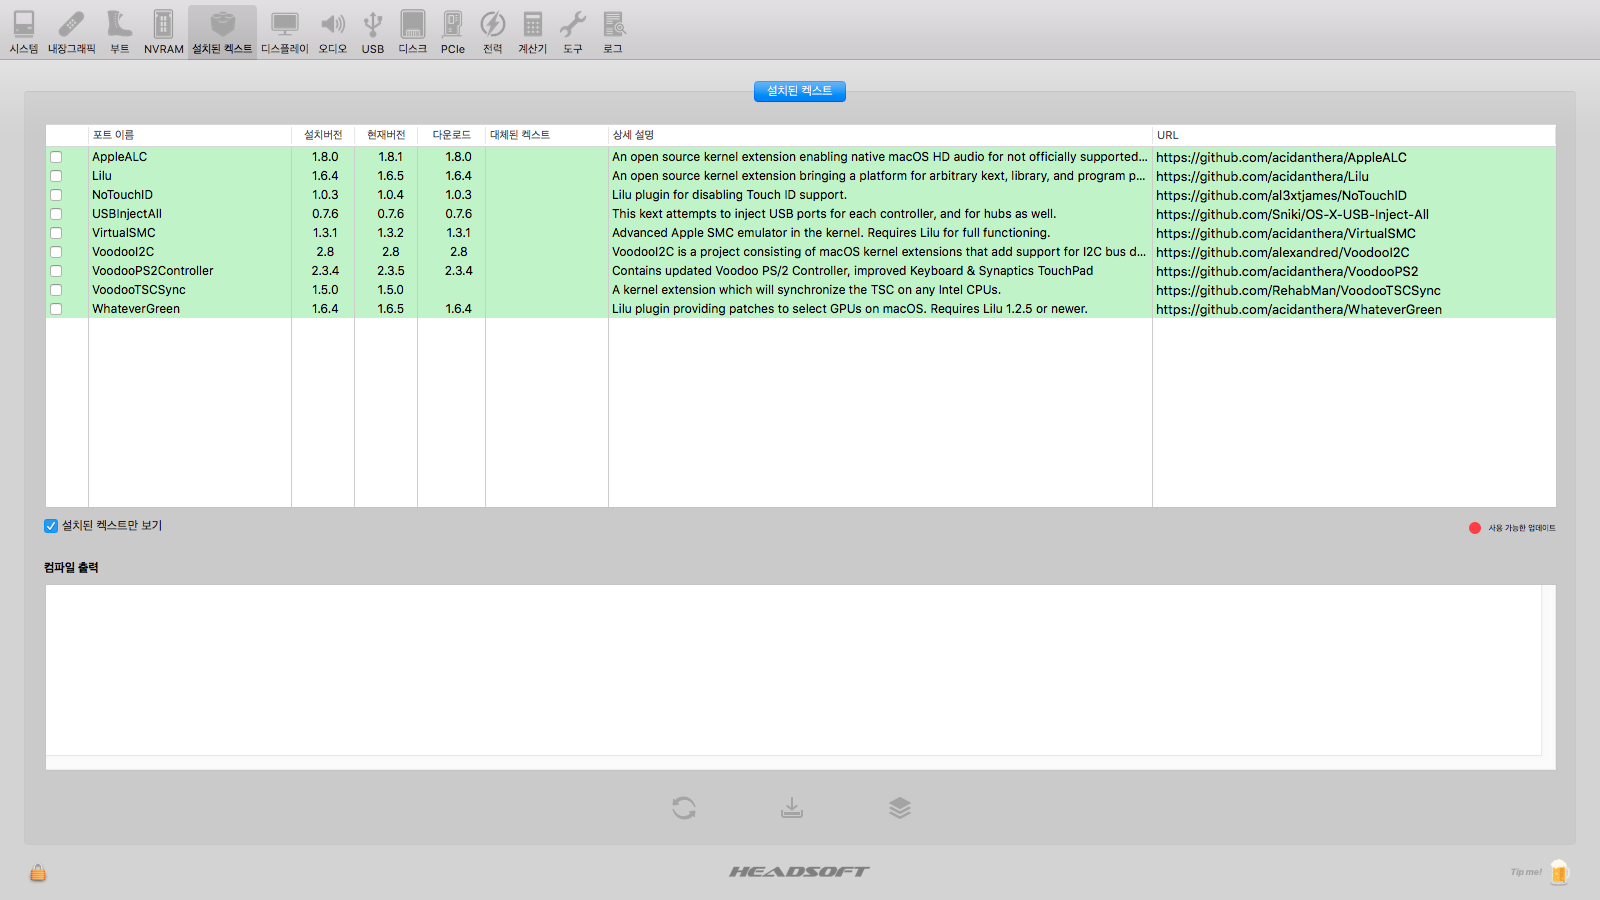Select the WhateverGreen kext name
This screenshot has width=1600, height=900.
pyautogui.click(x=136, y=309)
